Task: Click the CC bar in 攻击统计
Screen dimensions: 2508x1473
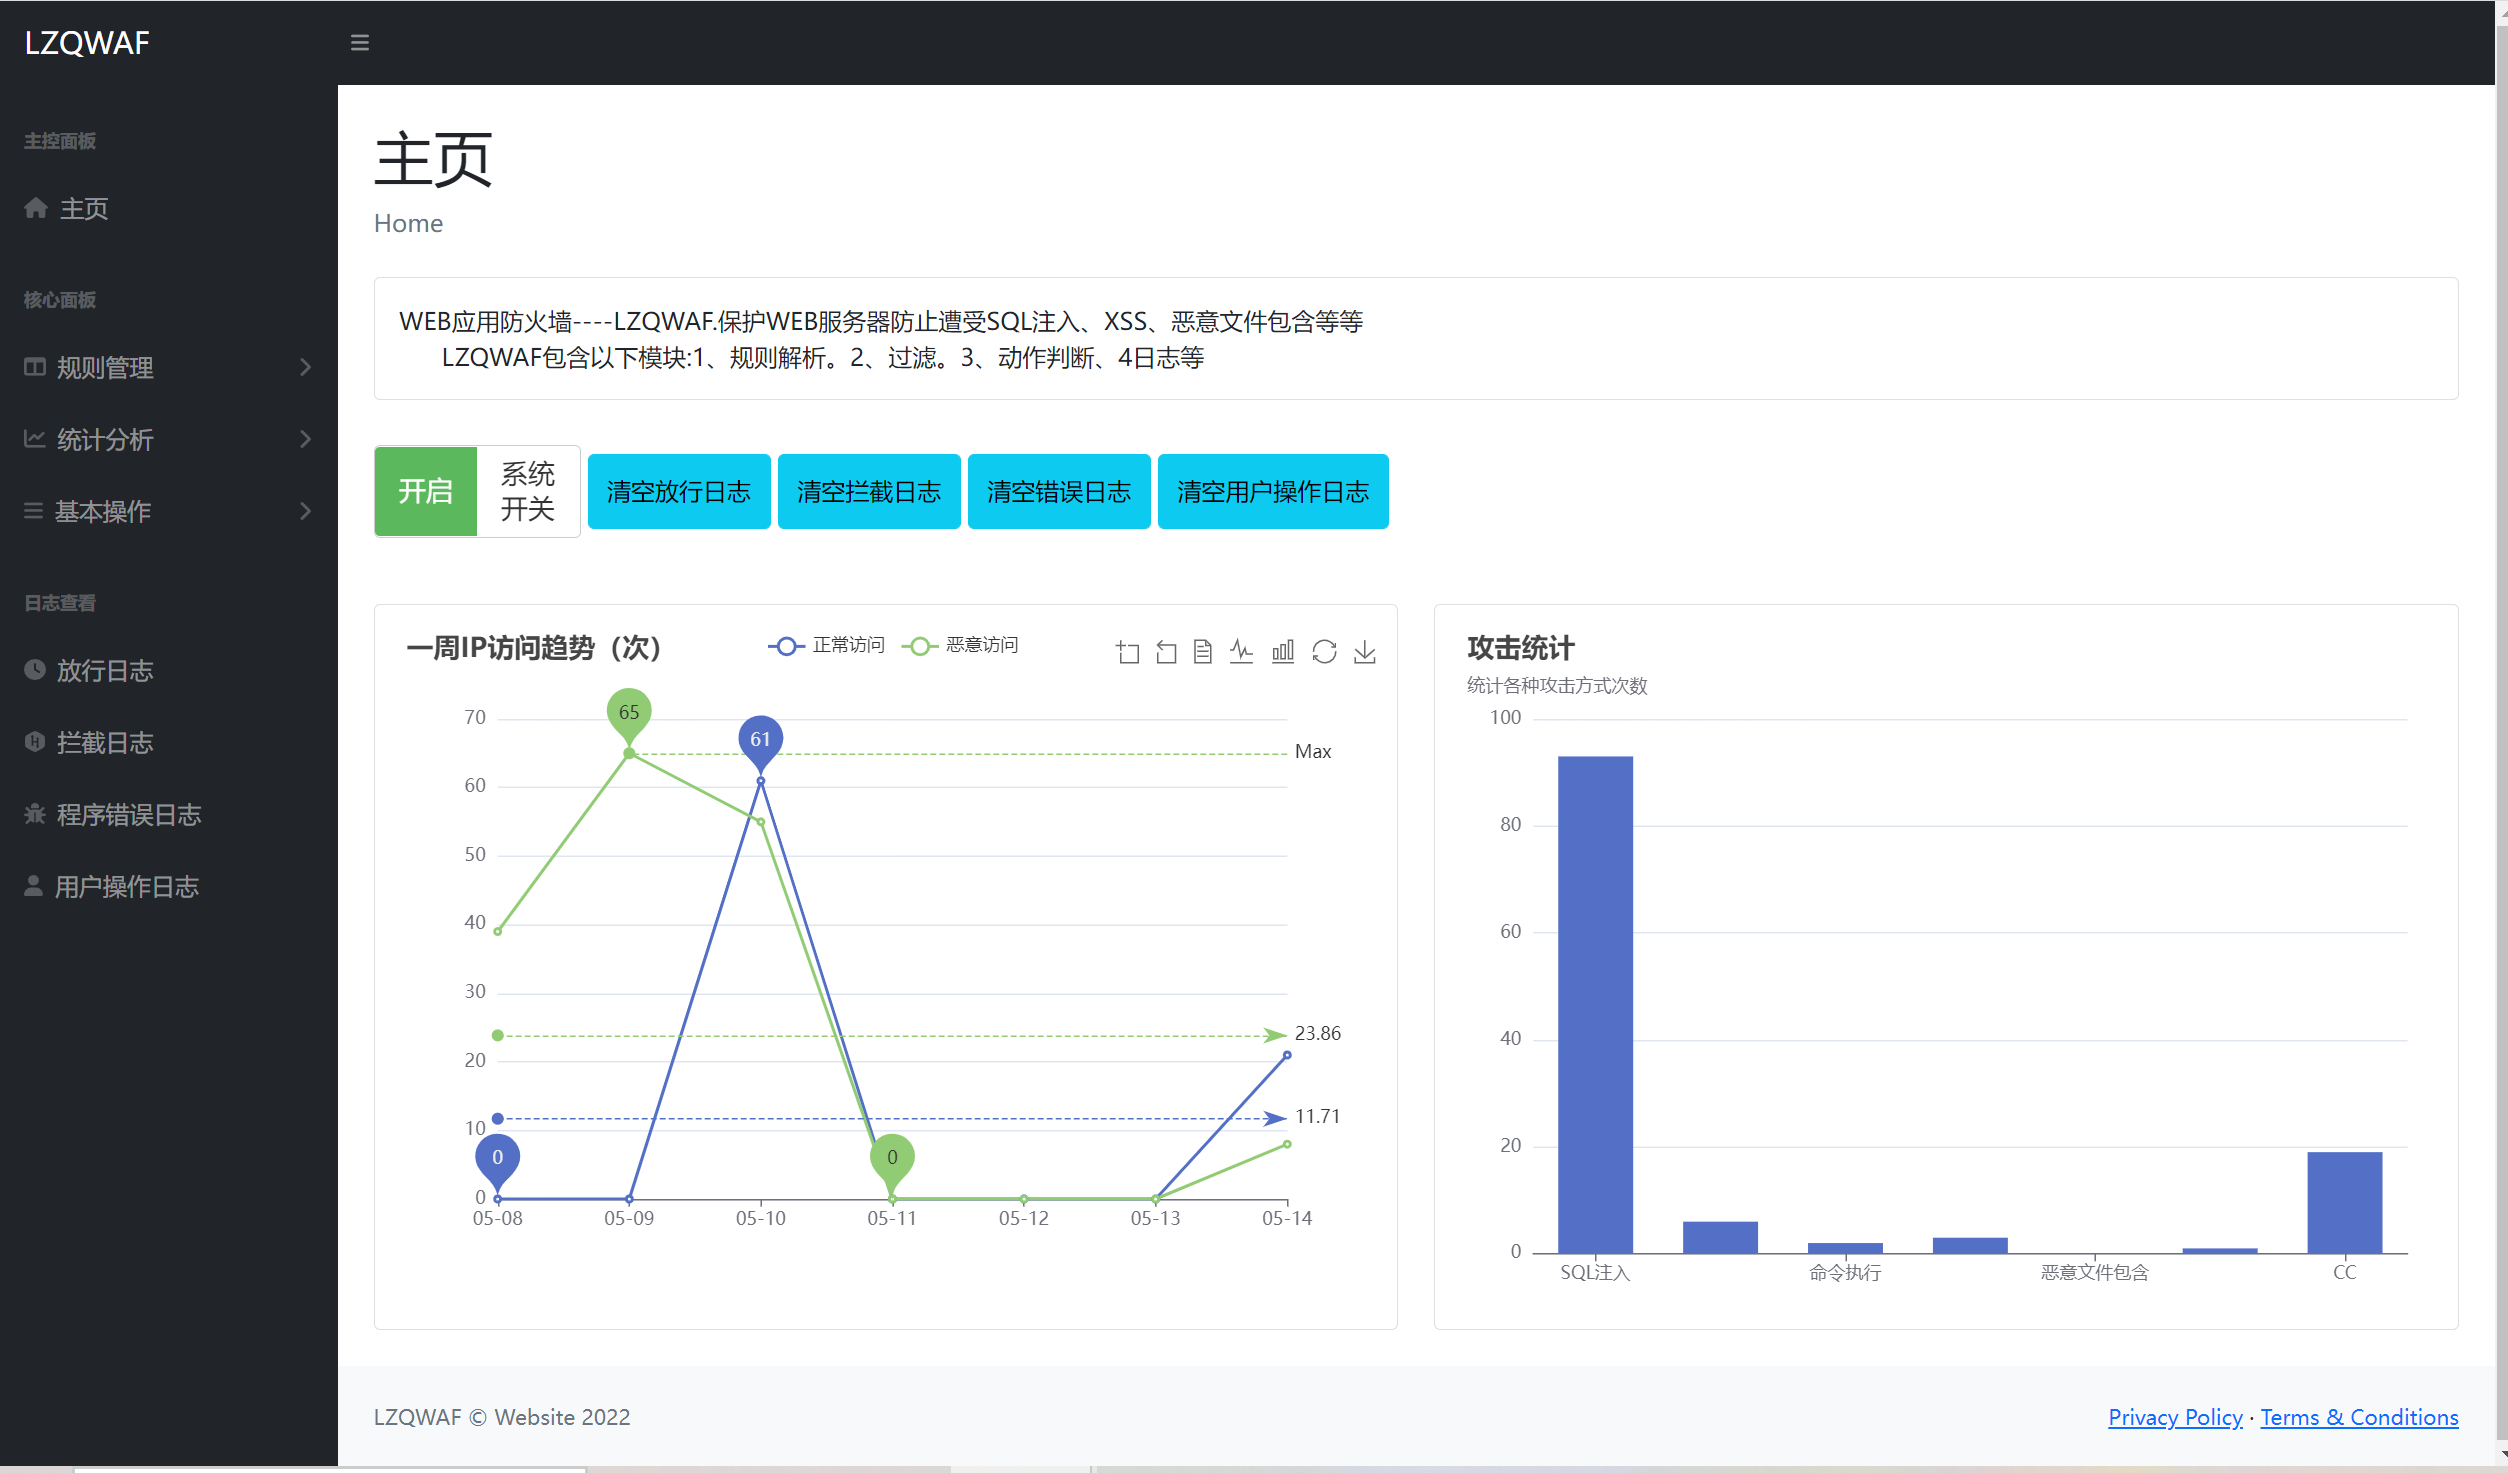Action: coord(2344,1202)
